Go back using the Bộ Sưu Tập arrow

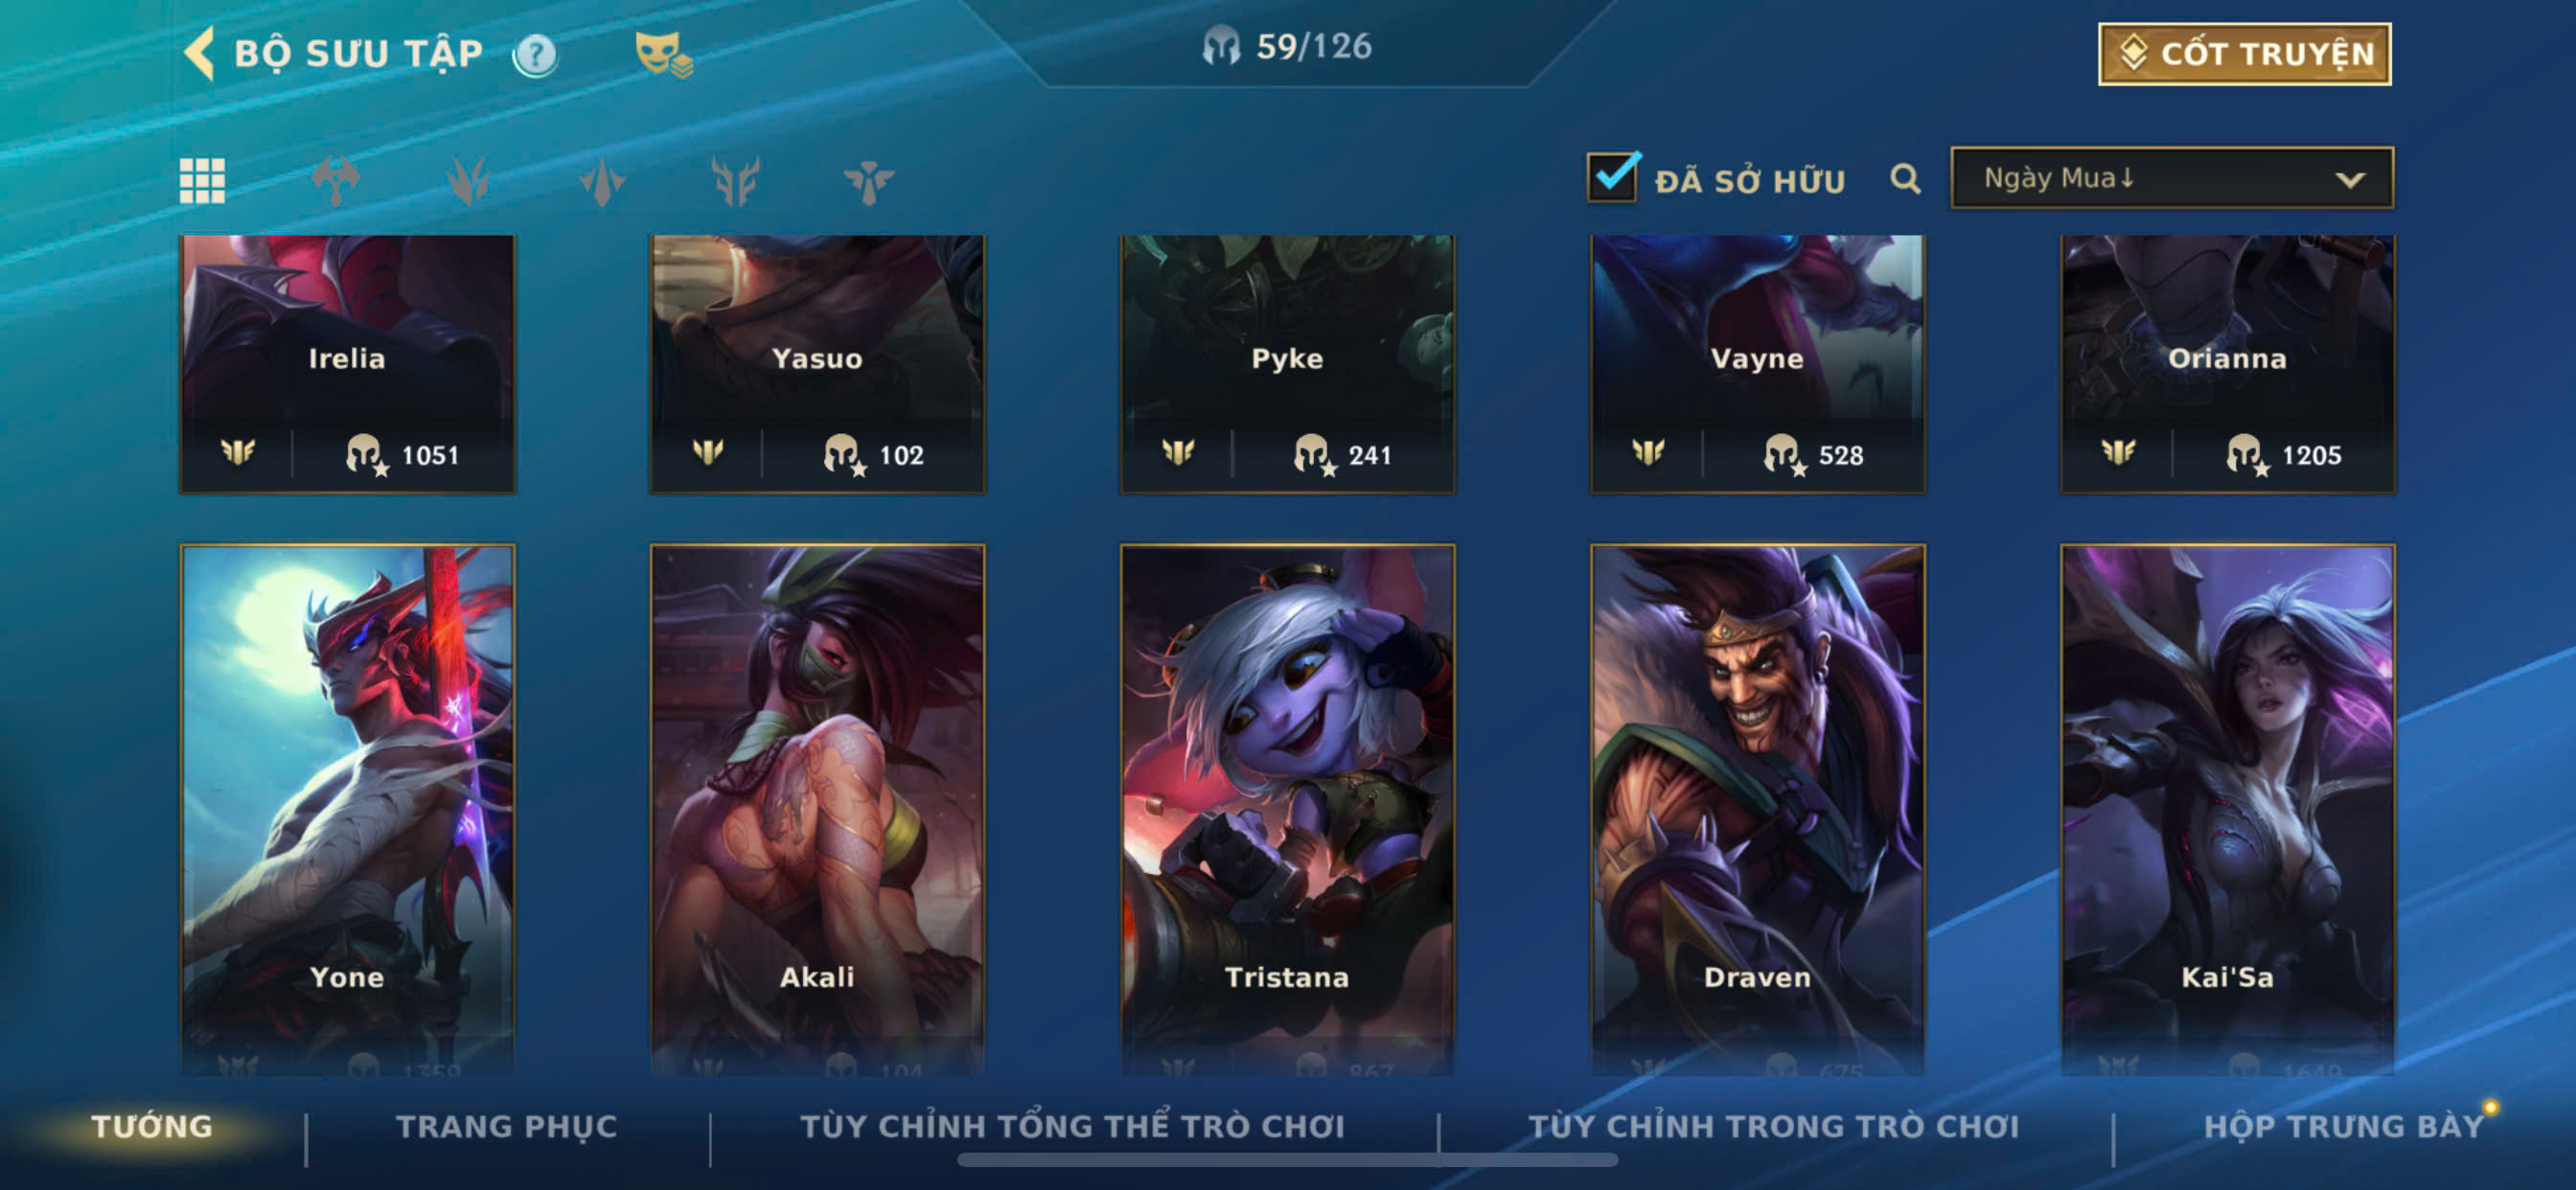(200, 53)
